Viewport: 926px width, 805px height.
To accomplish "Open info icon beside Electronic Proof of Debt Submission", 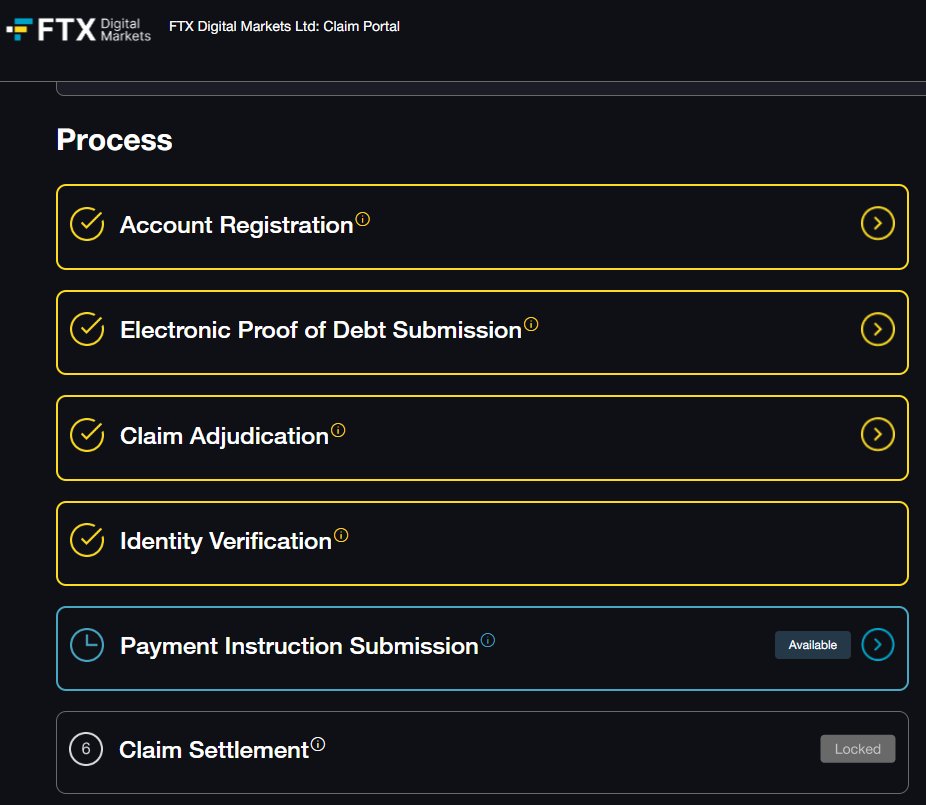I will tap(531, 324).
